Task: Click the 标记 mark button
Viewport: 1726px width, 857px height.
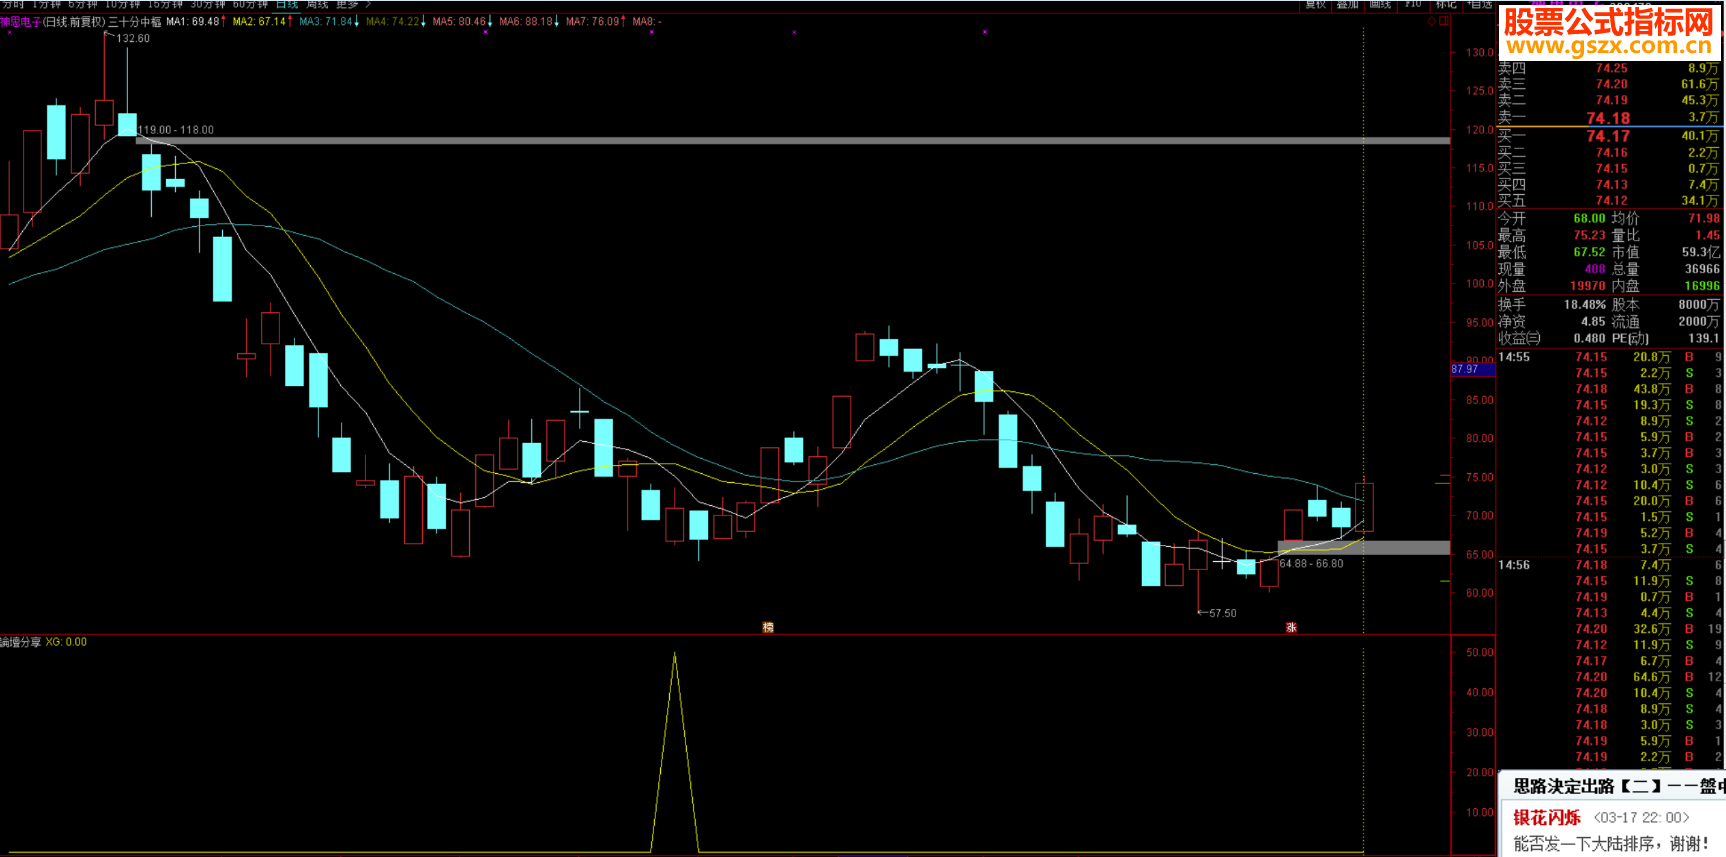Action: point(1446,4)
